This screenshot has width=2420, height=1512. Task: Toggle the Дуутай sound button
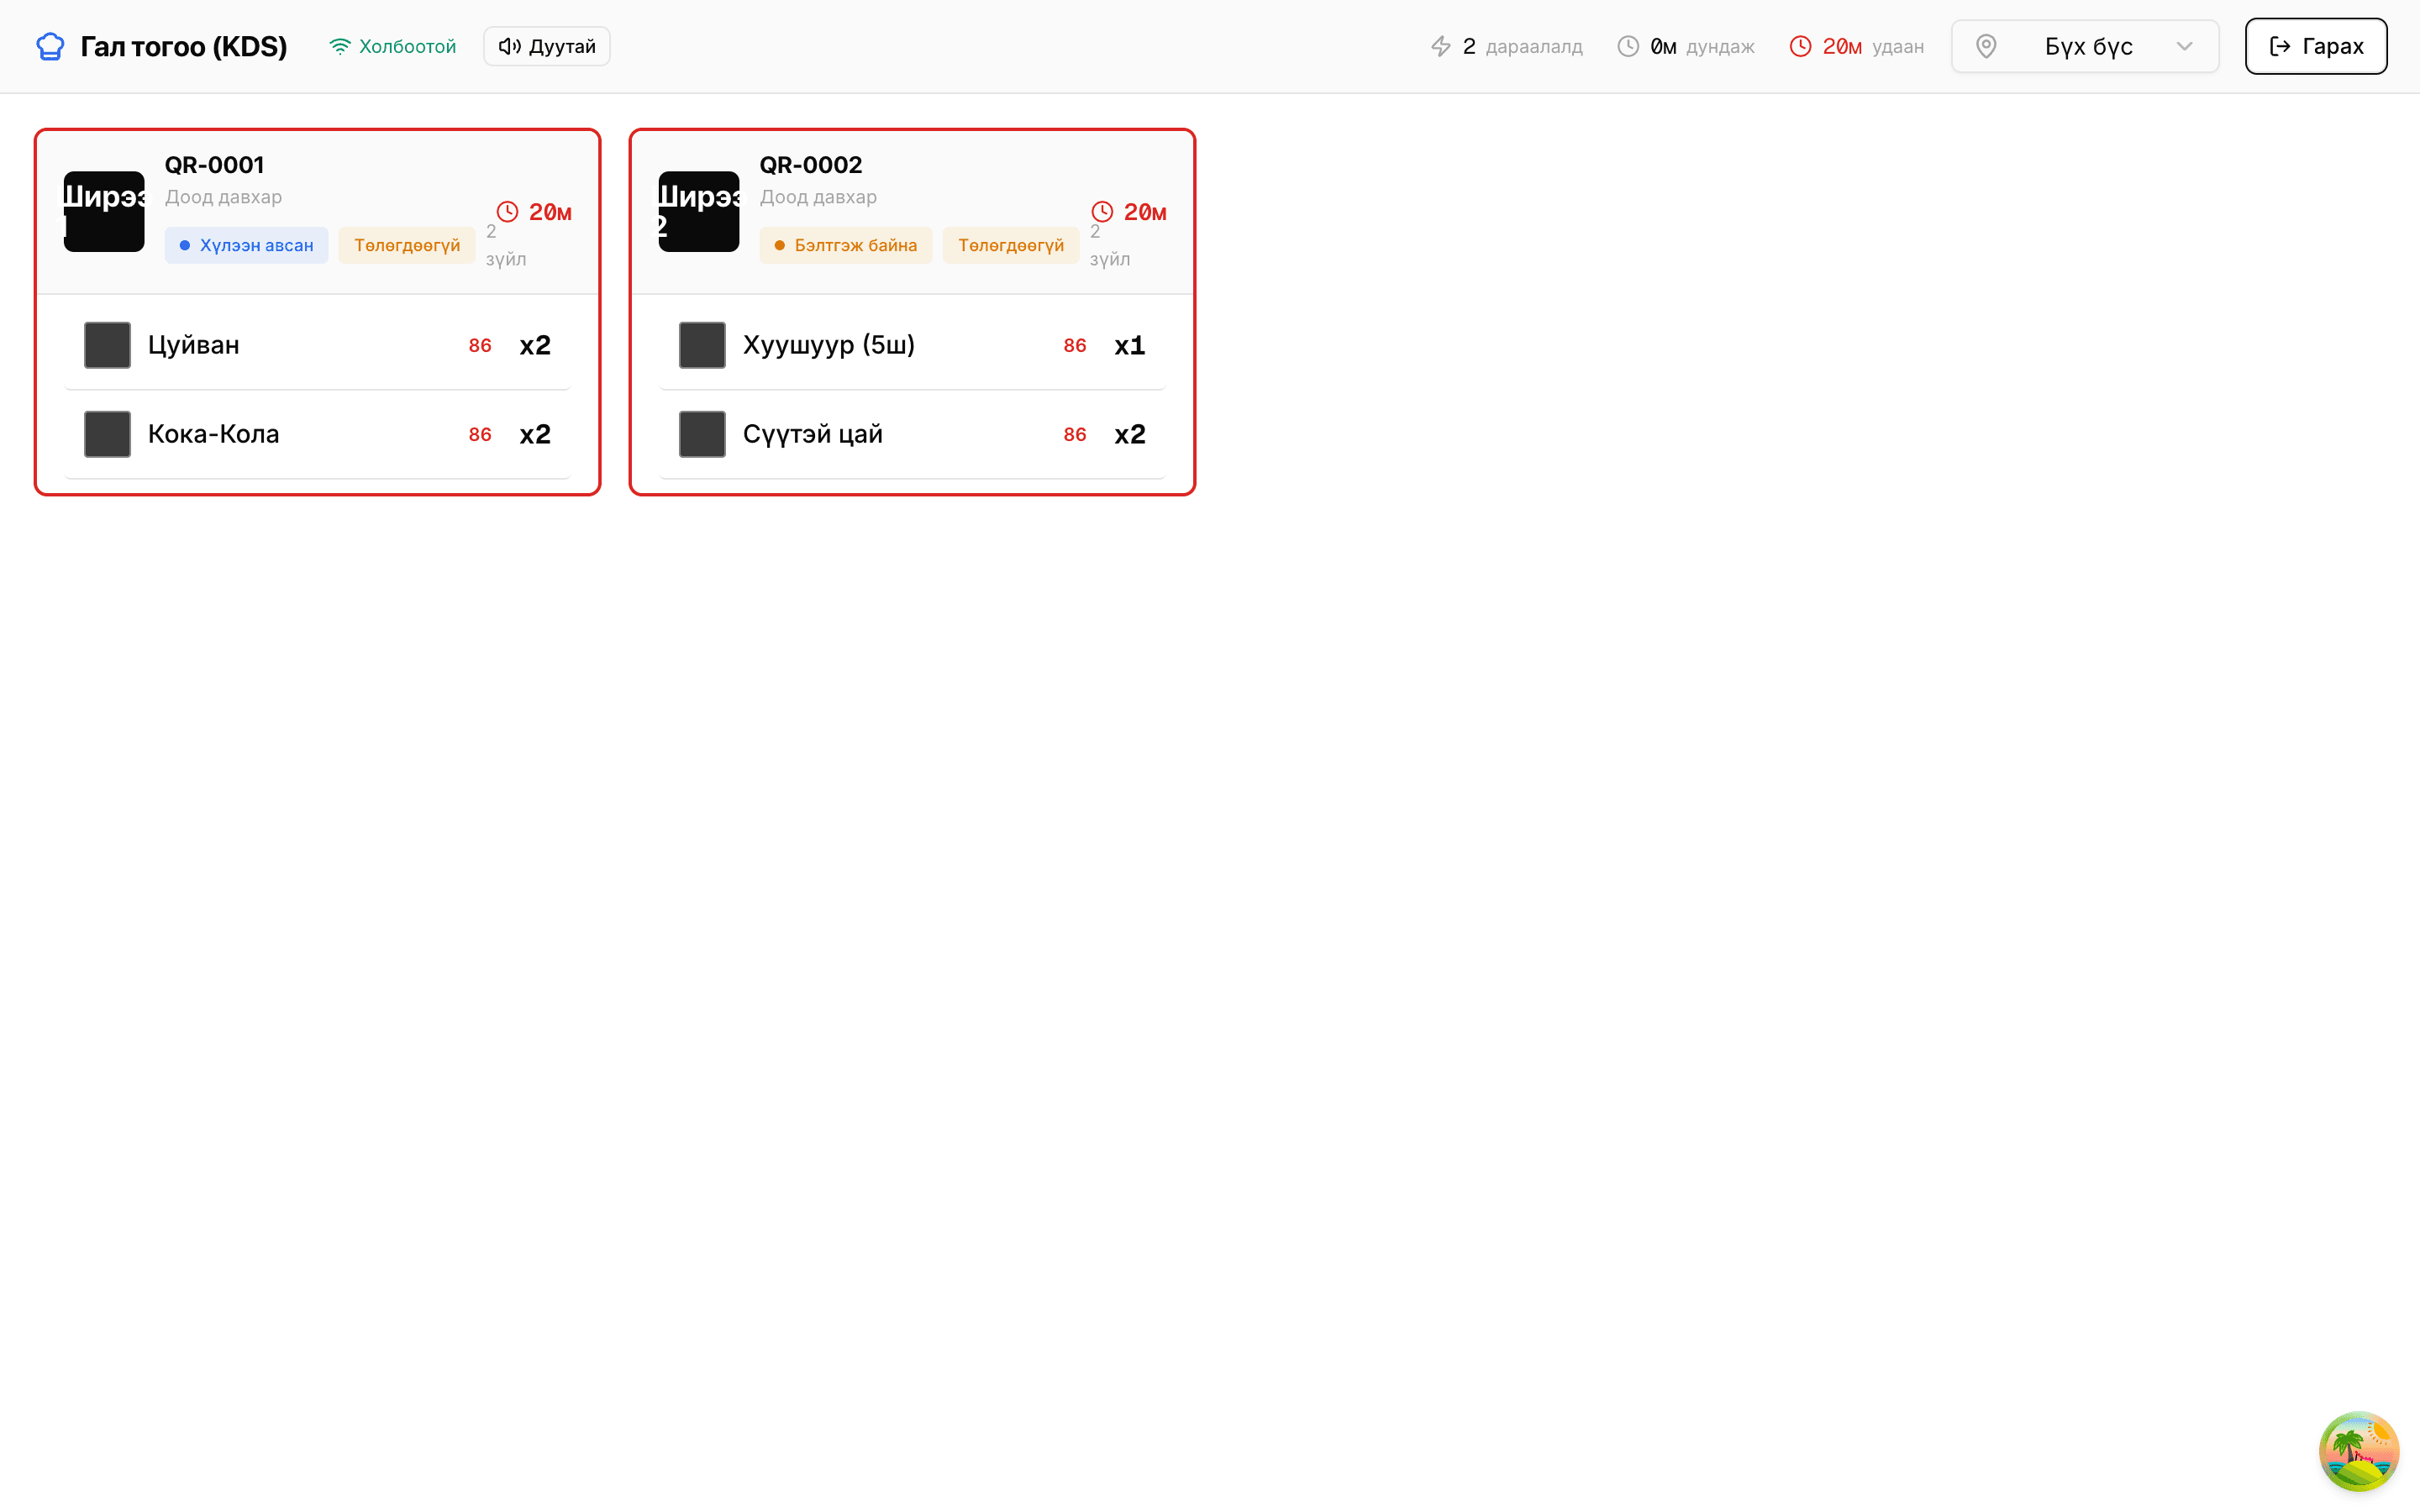[547, 46]
